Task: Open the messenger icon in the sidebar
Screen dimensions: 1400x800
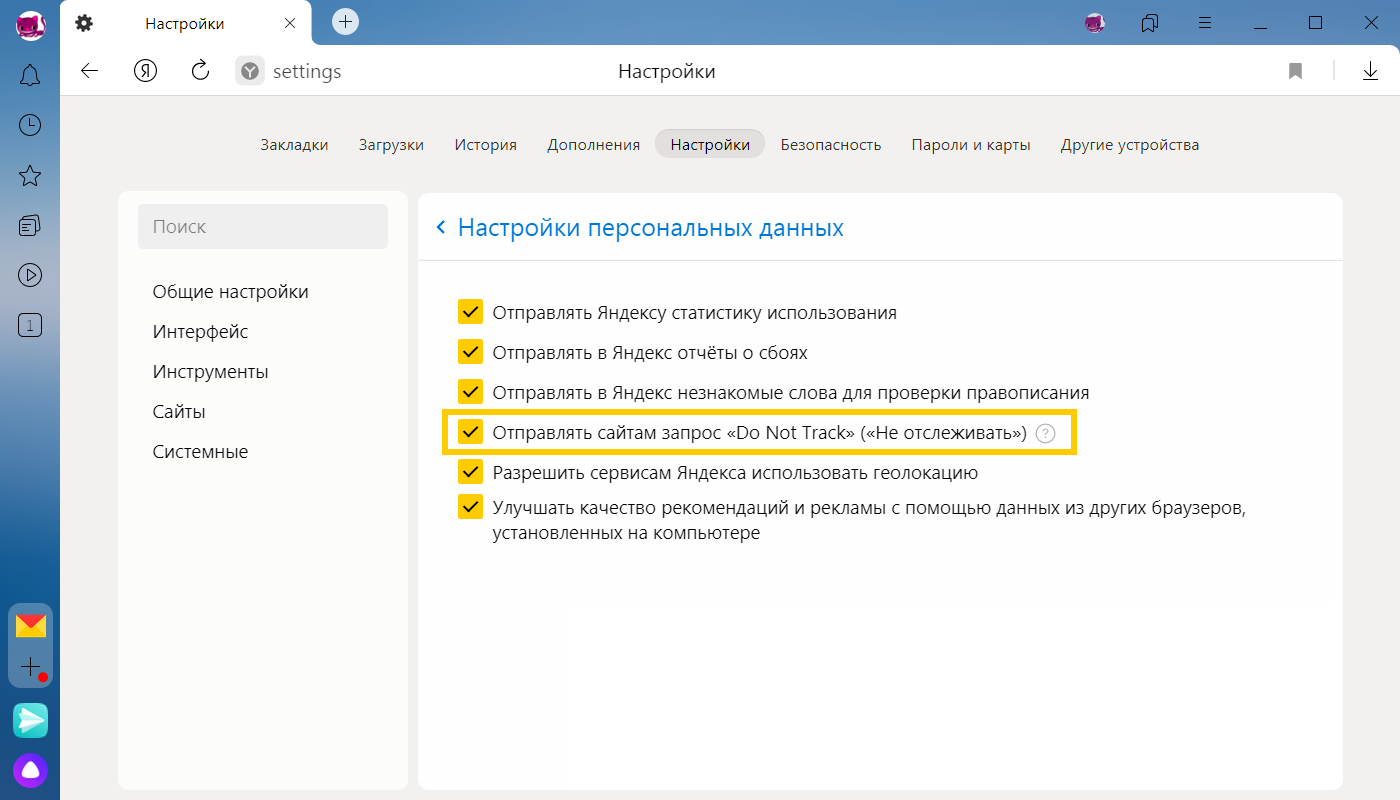Action: point(30,720)
